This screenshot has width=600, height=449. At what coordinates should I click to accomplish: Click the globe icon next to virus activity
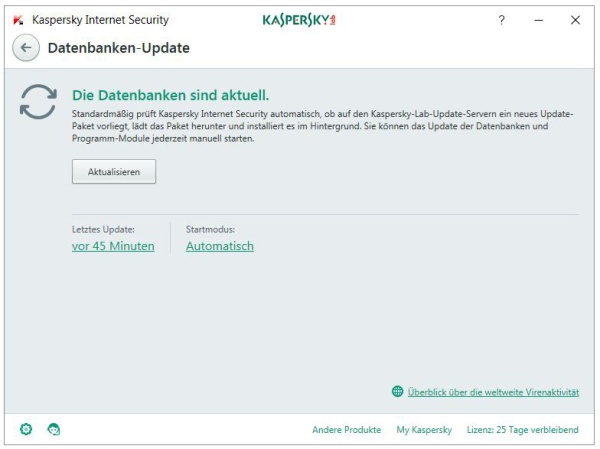tap(398, 391)
